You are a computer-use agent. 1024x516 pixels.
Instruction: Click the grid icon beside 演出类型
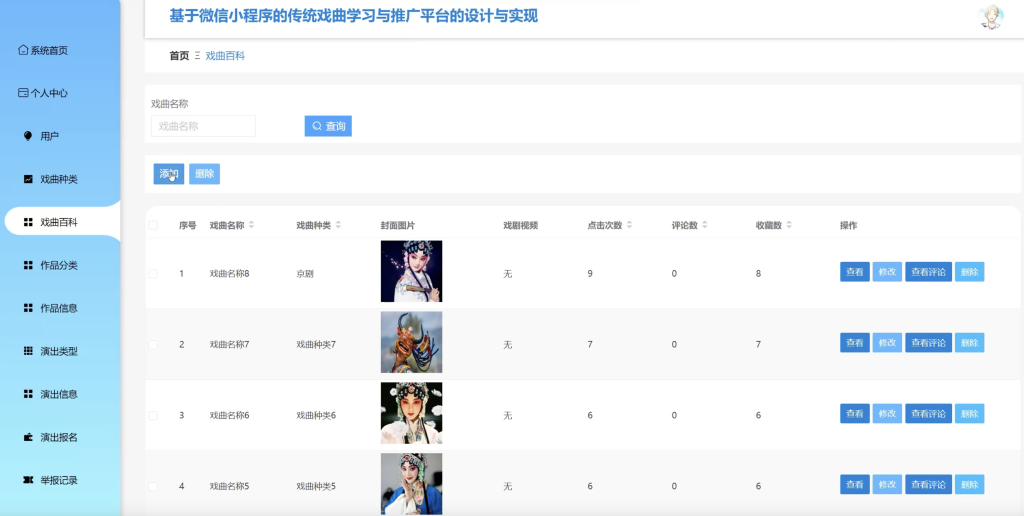pos(28,351)
